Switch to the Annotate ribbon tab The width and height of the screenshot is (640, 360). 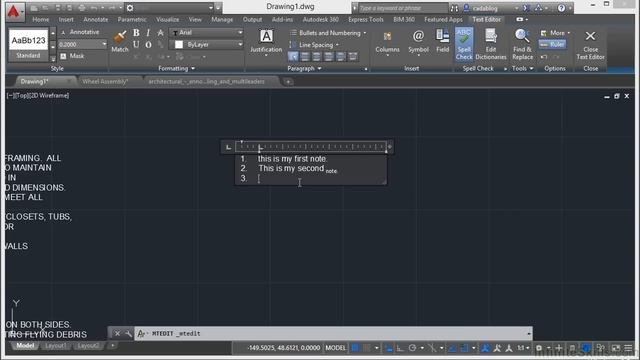pyautogui.click(x=96, y=19)
